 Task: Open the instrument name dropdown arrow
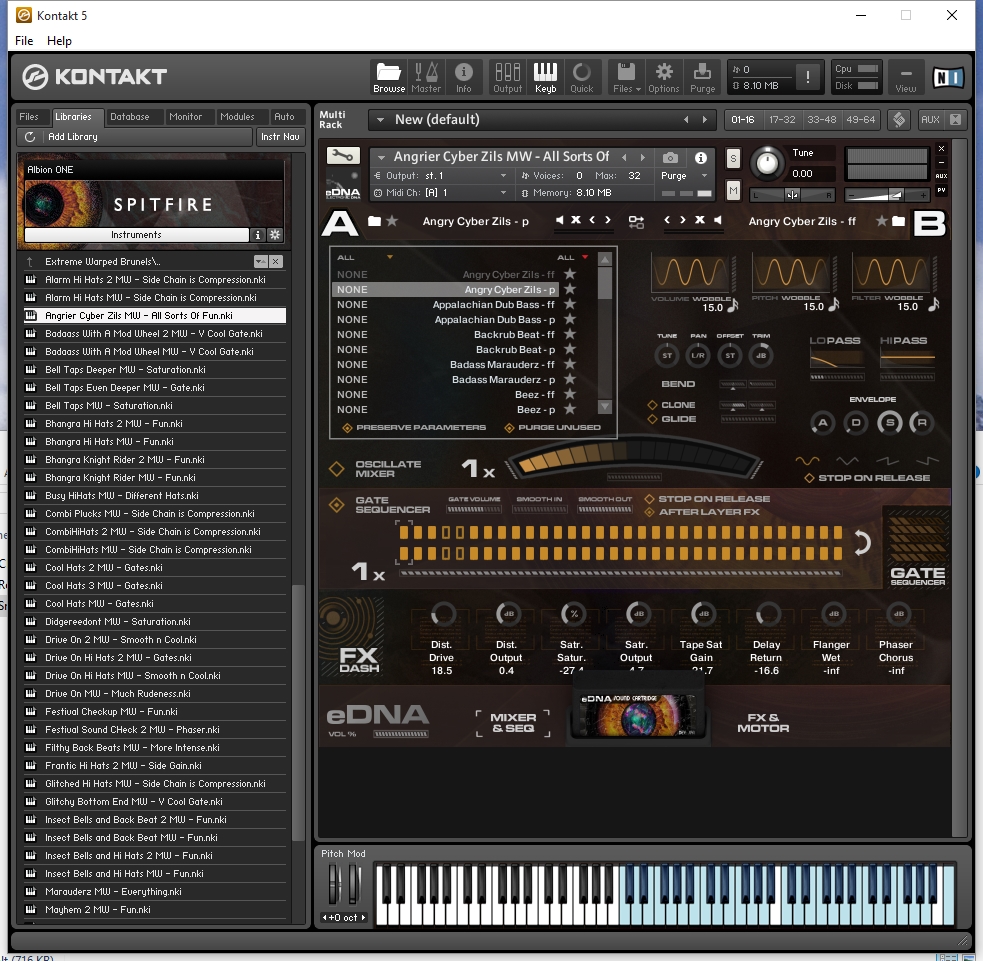379,157
